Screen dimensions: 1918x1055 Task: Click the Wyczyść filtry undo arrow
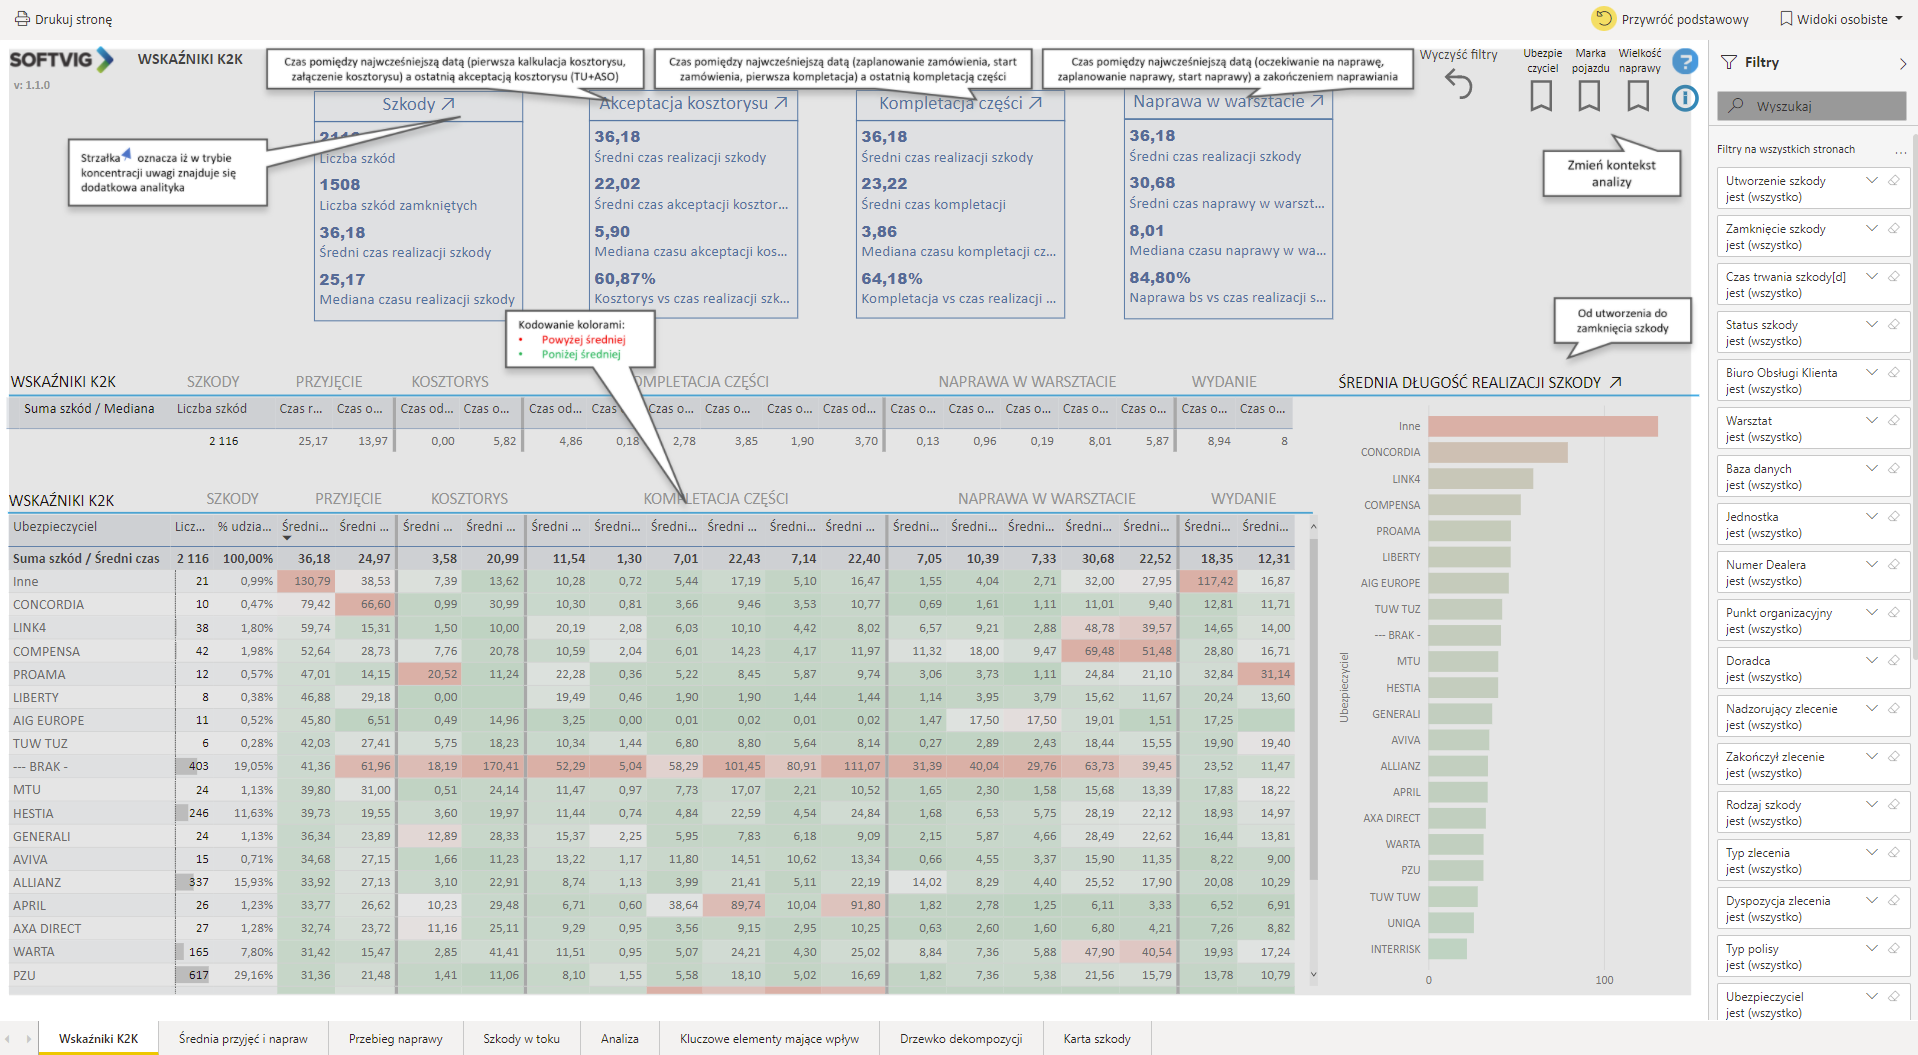(1459, 86)
